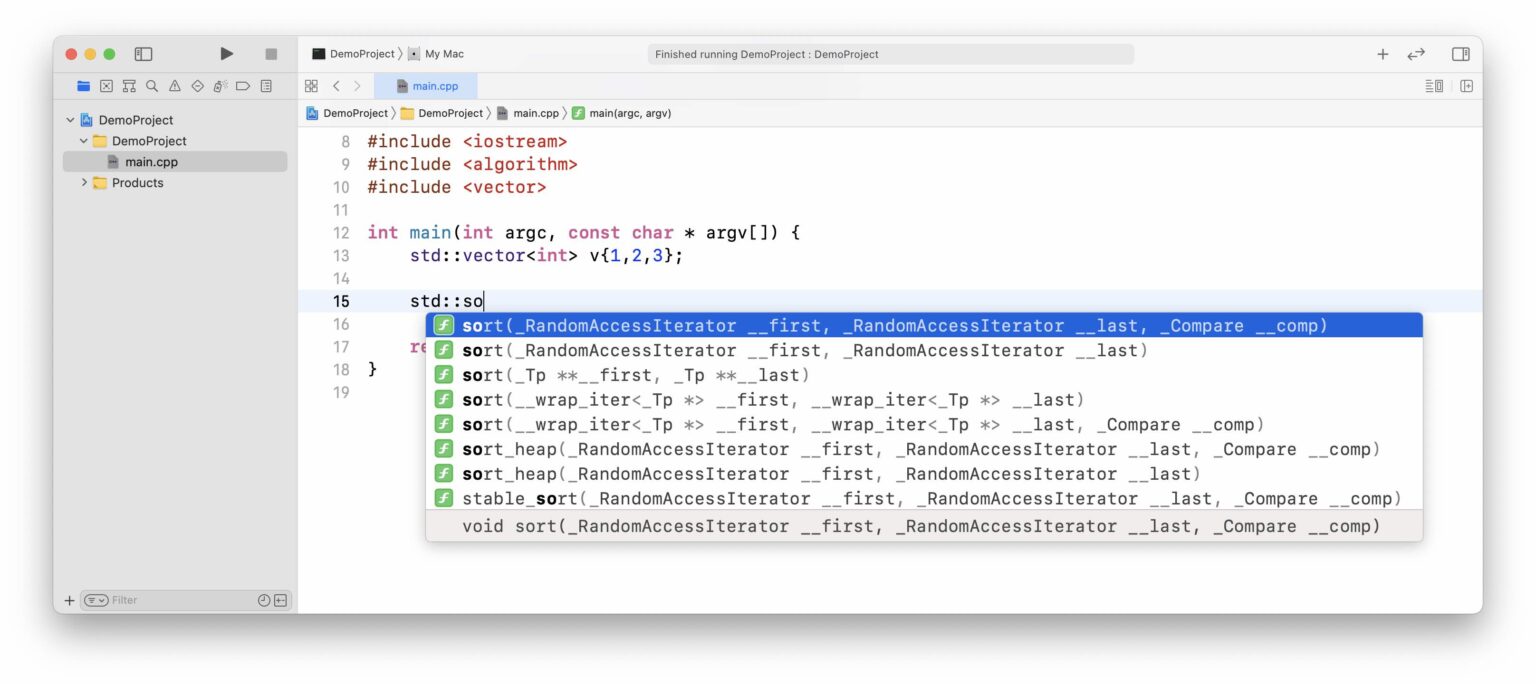Open the Debug navigator
Image resolution: width=1536 pixels, height=684 pixels.
pos(220,86)
